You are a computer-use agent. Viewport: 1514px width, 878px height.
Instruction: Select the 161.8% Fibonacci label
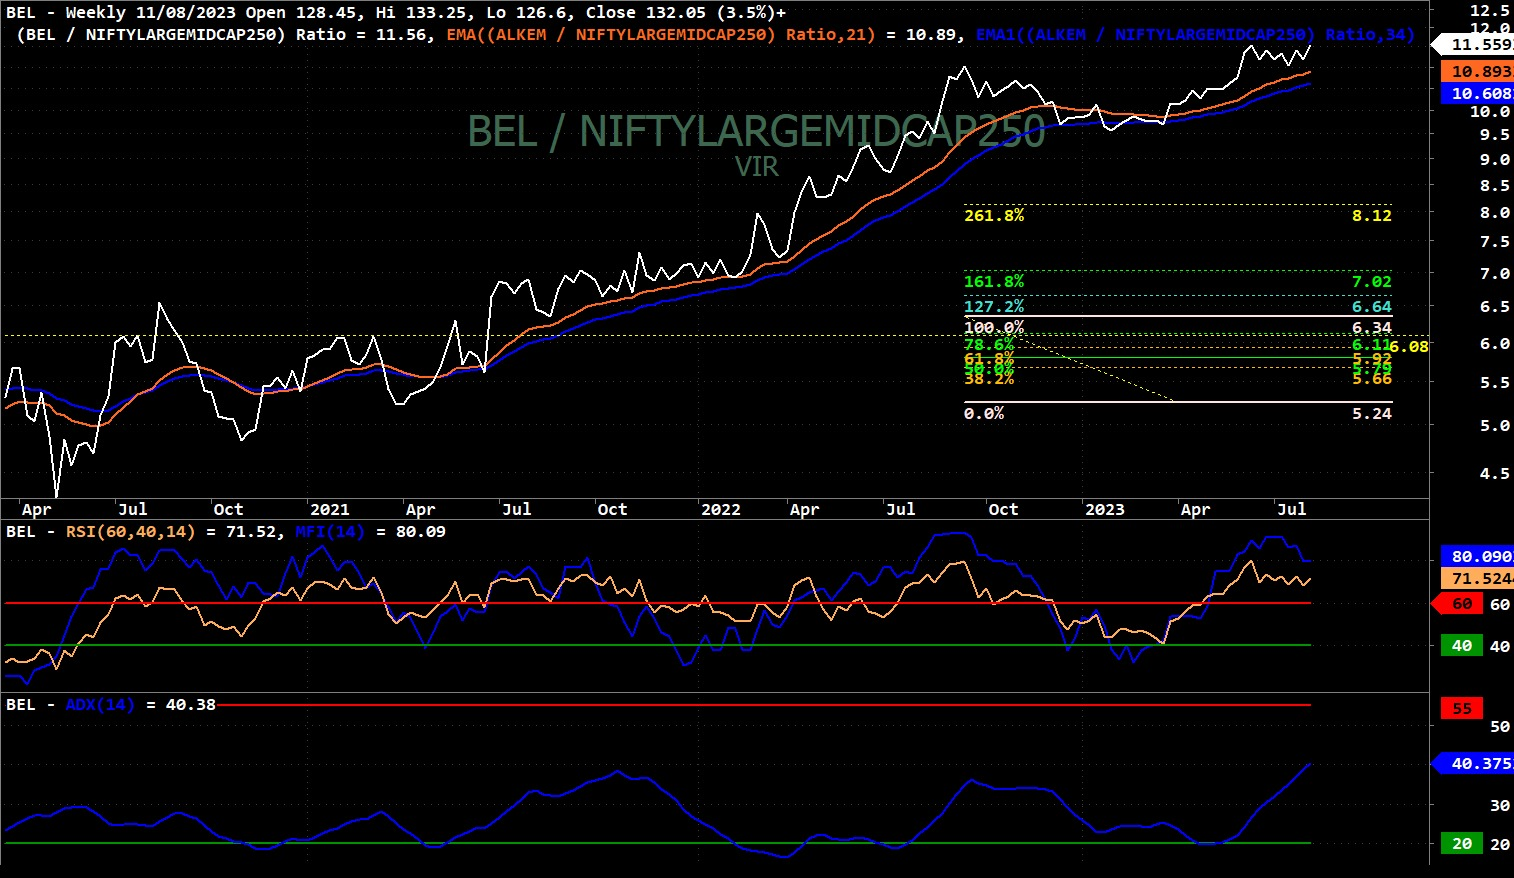994,281
